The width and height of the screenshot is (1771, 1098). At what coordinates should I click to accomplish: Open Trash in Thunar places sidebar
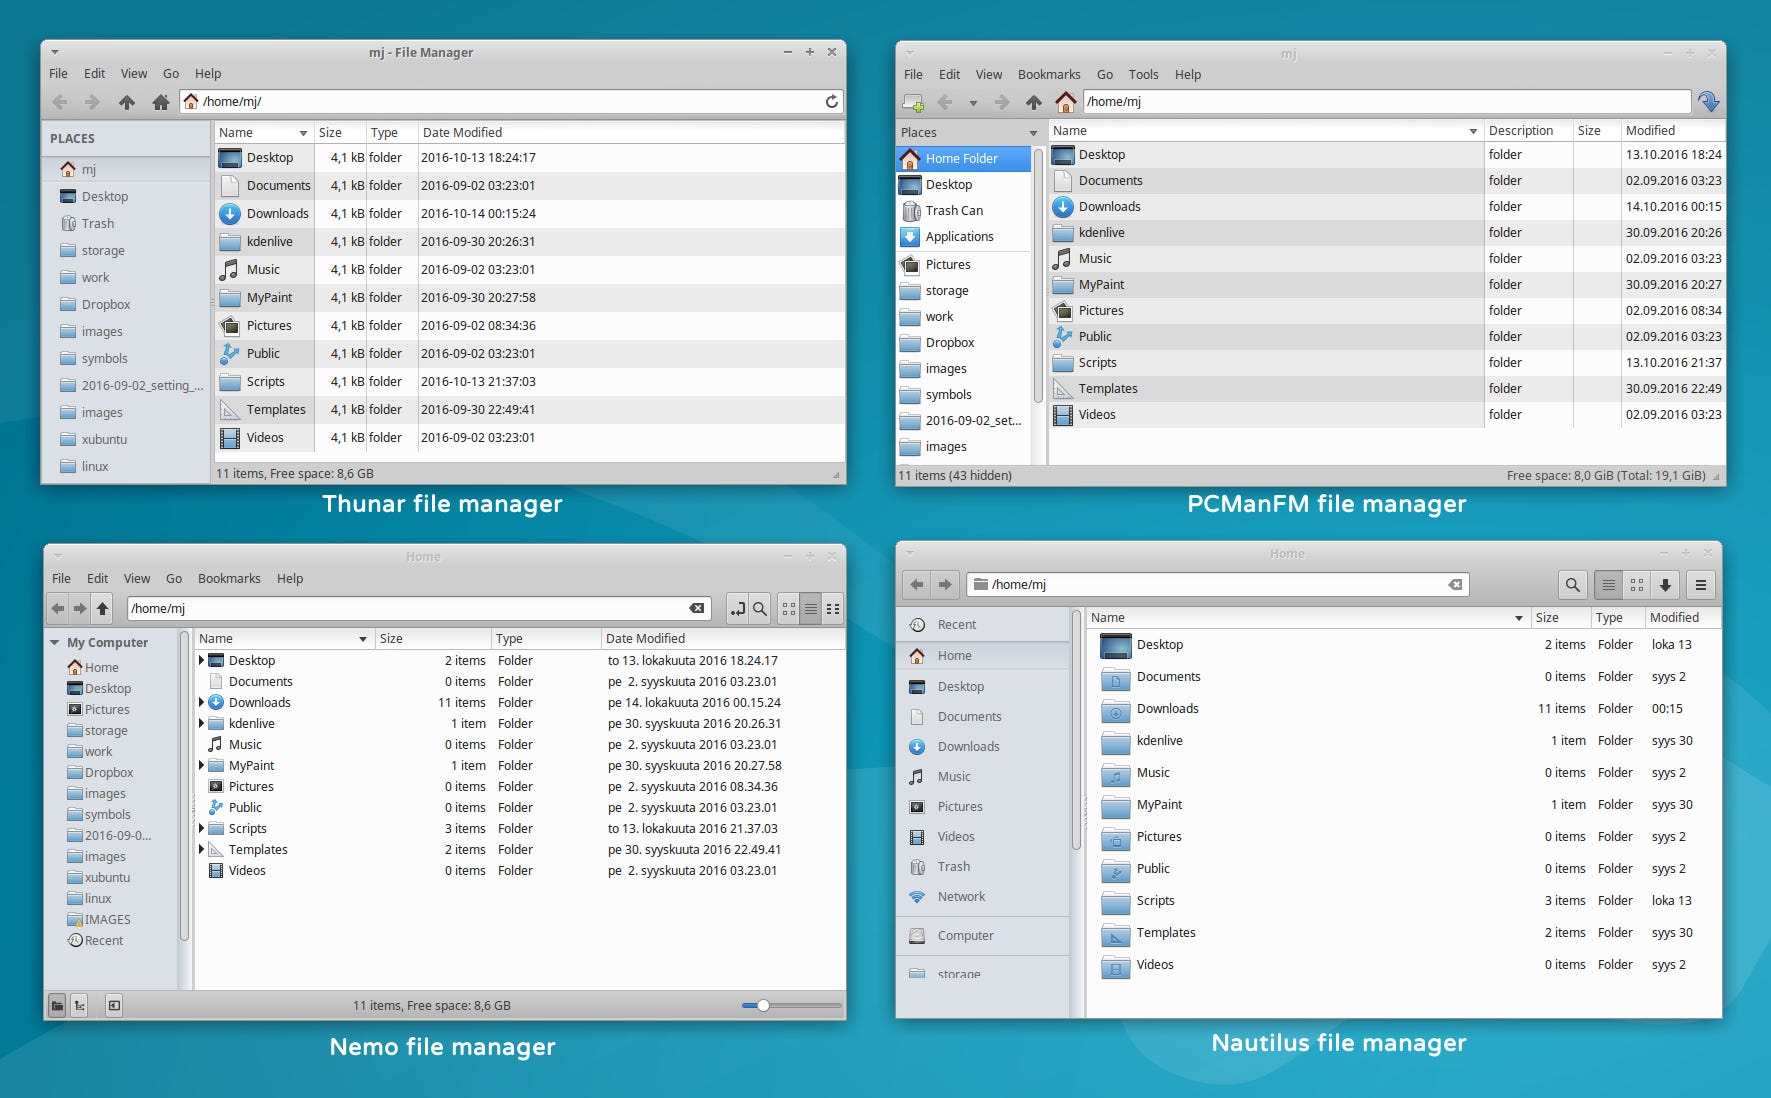97,223
